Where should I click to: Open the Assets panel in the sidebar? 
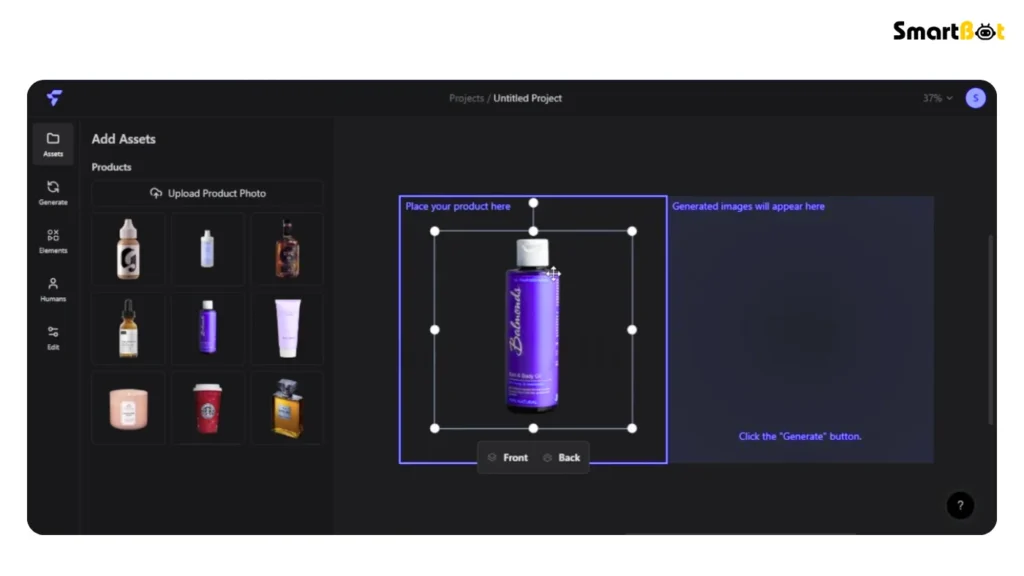click(53, 143)
